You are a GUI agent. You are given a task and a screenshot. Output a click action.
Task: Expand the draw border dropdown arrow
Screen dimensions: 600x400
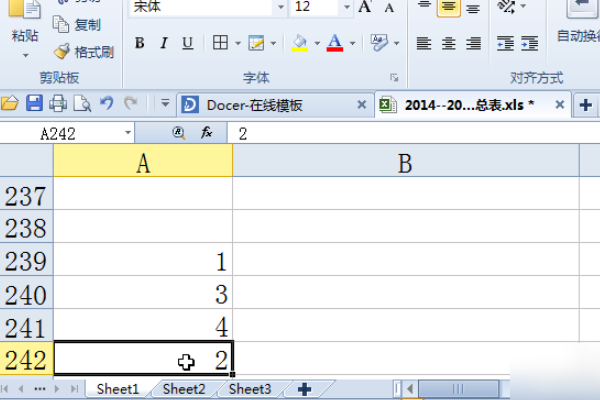(x=273, y=43)
